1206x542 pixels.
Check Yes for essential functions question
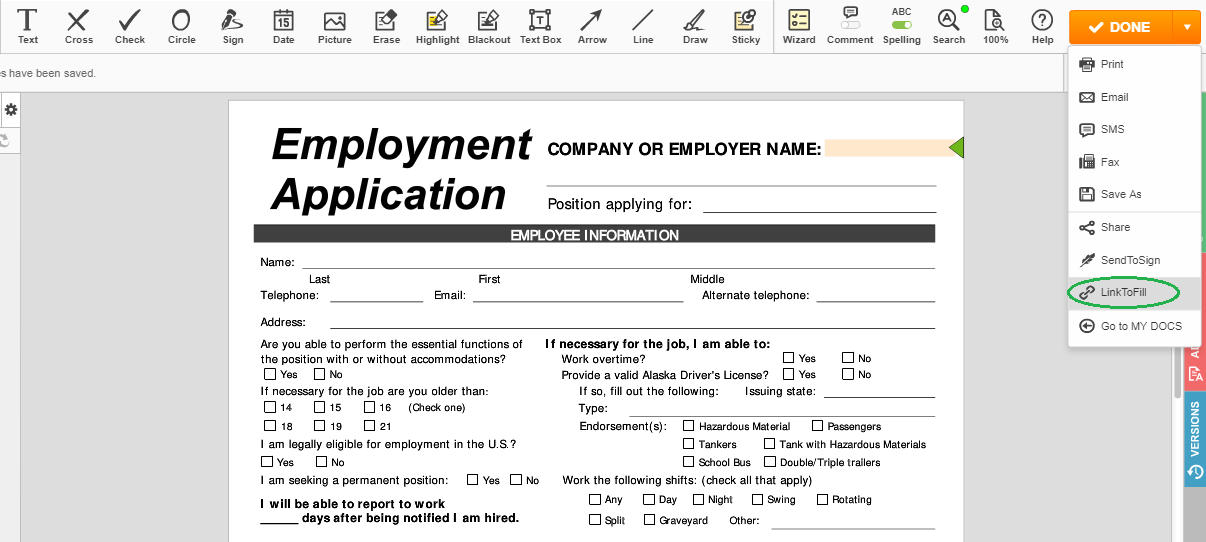[269, 374]
